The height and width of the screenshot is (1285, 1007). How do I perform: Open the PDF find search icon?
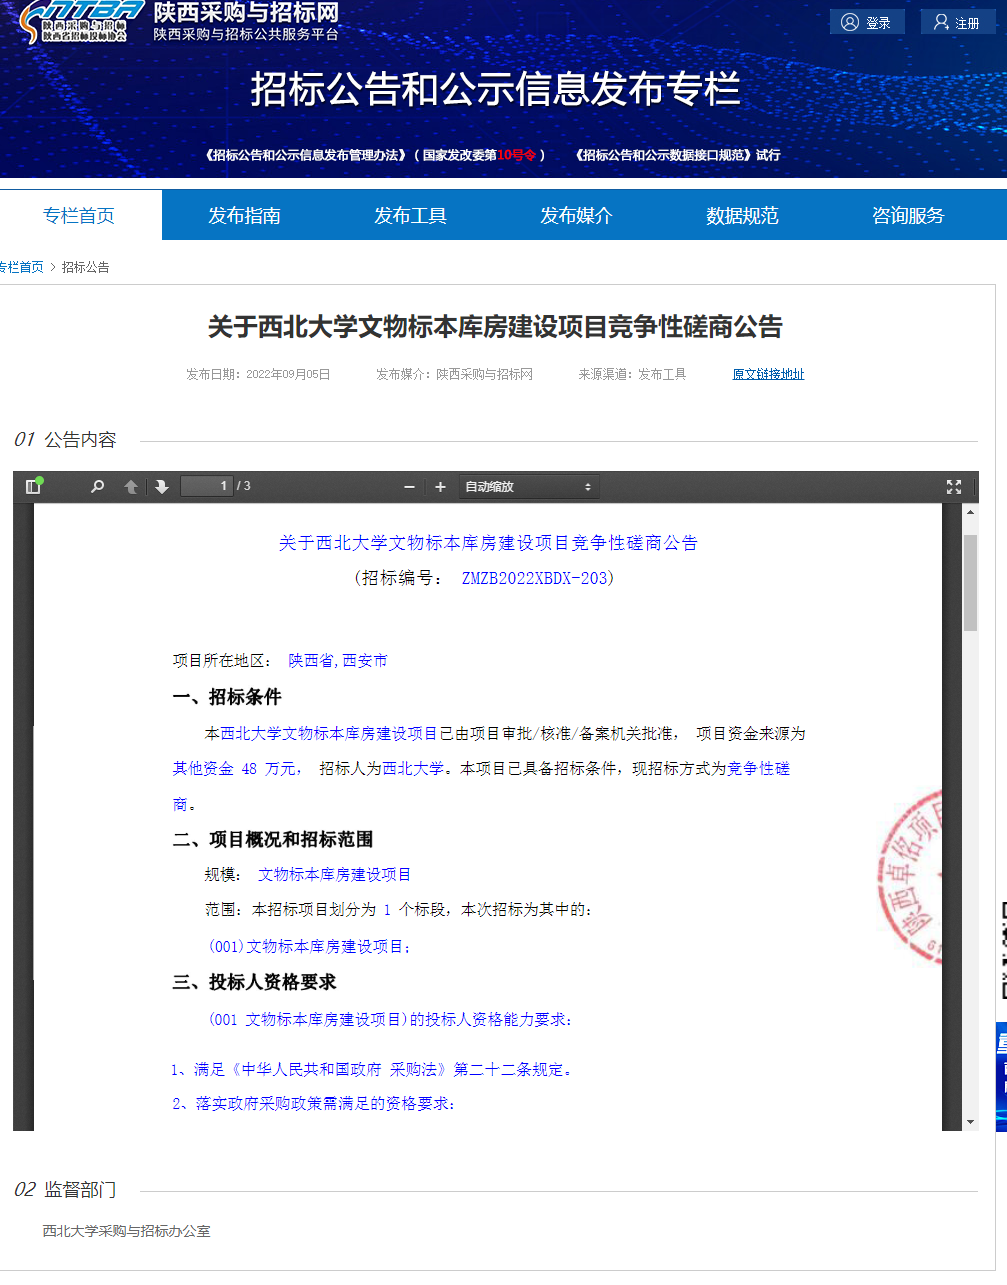coord(97,486)
